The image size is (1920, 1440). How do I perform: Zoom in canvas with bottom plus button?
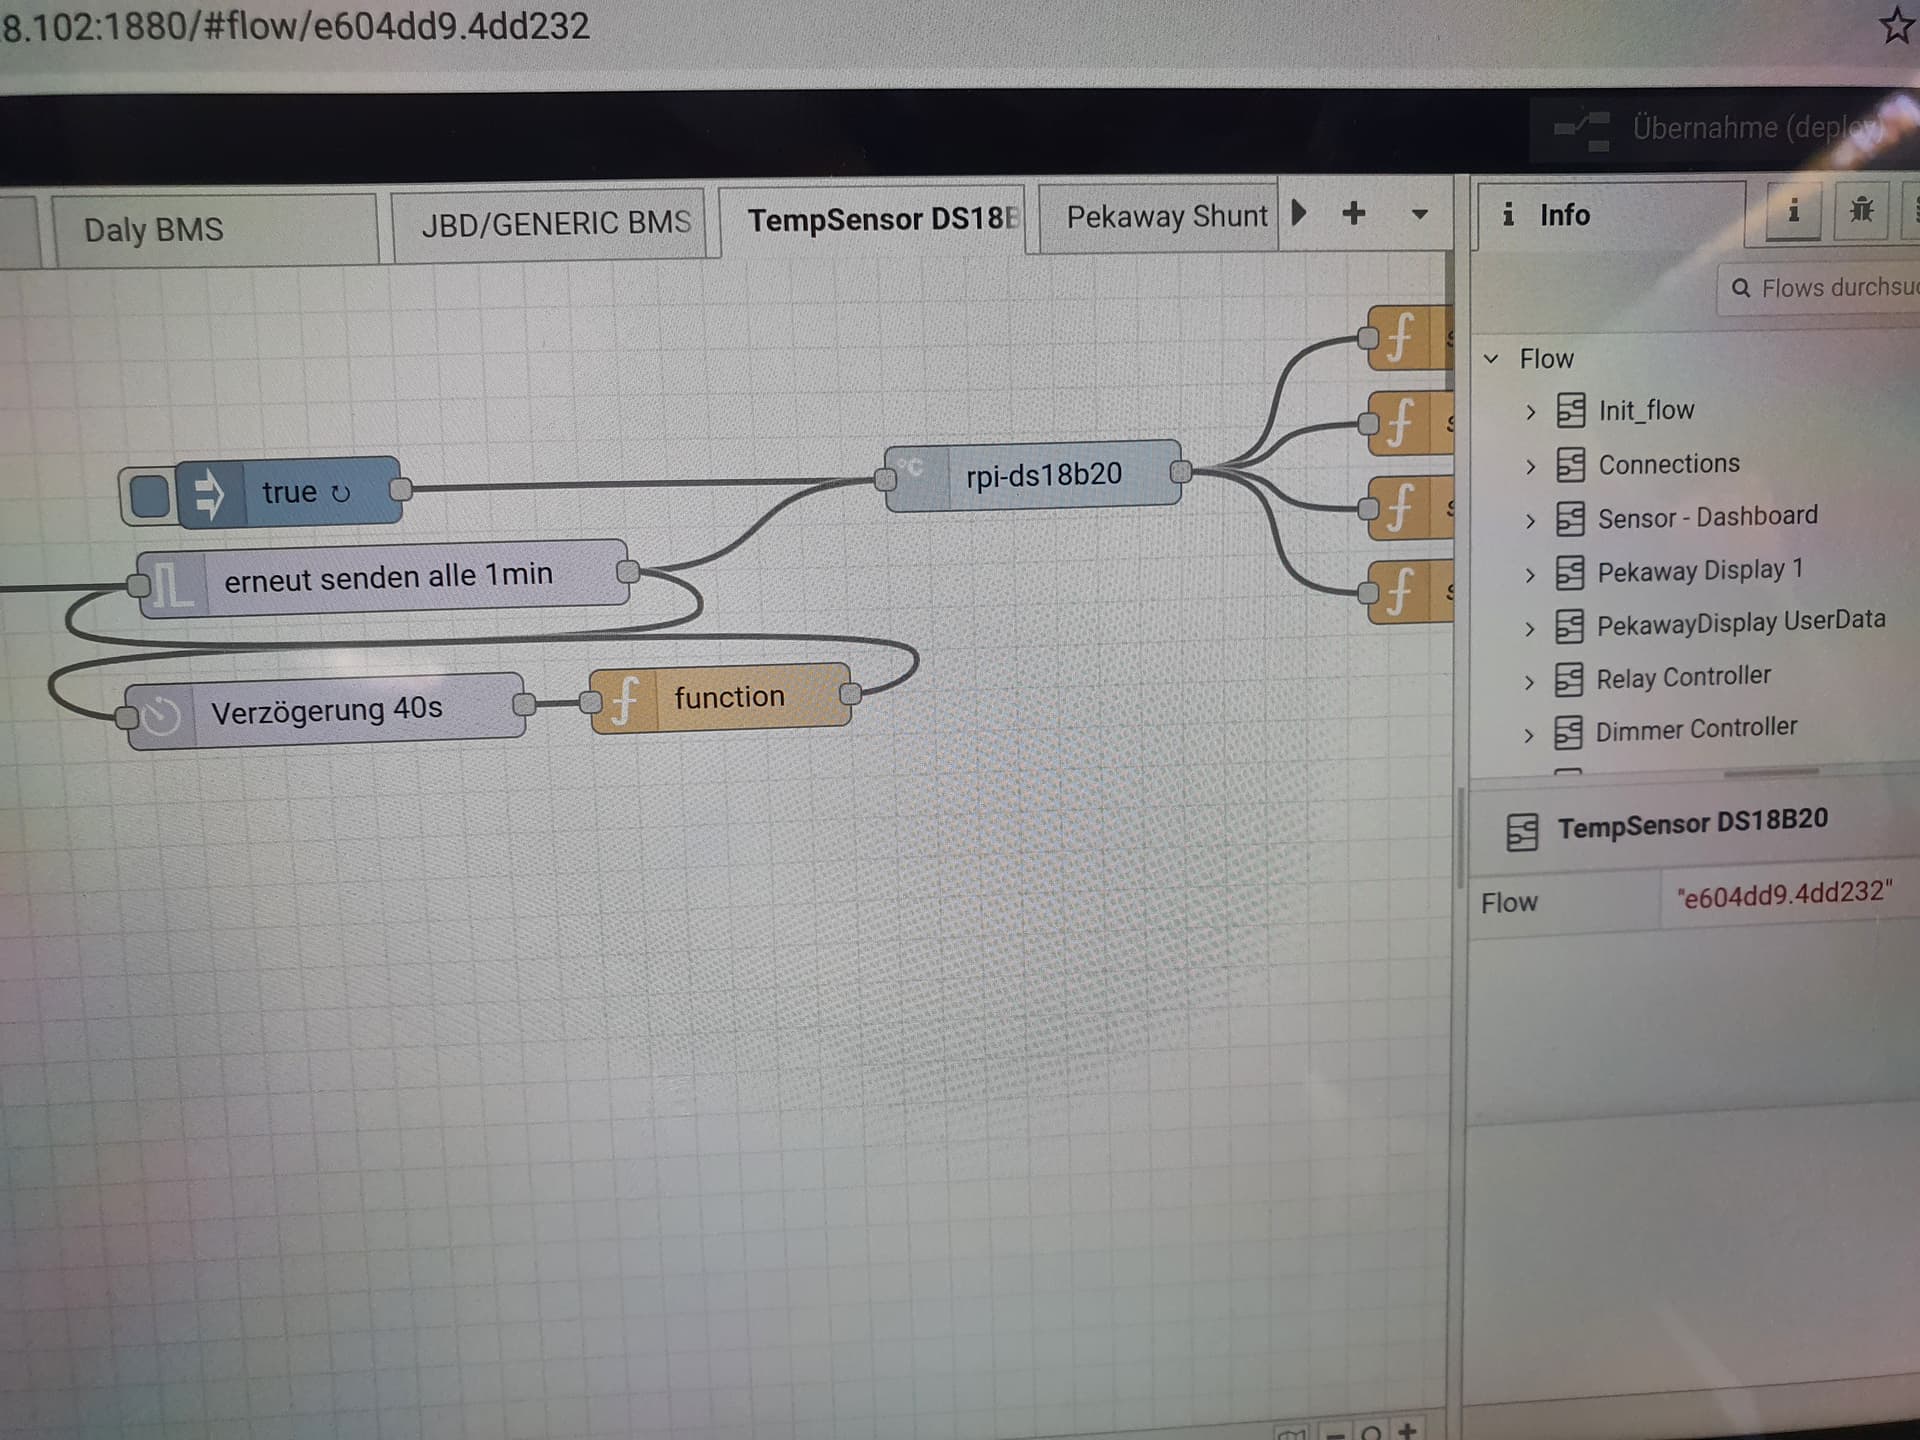(1408, 1430)
